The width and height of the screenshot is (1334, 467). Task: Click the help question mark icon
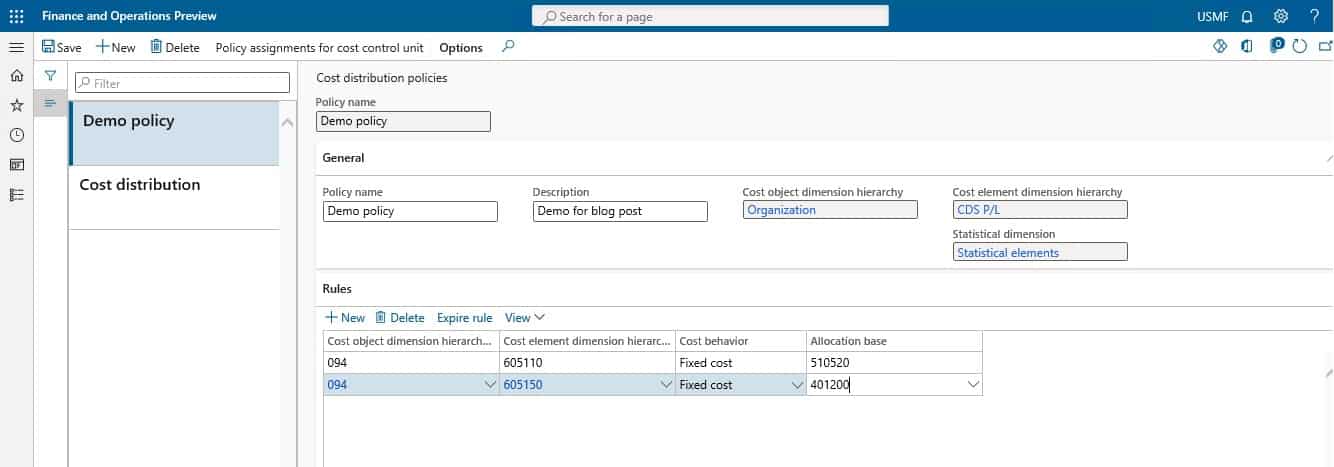click(1314, 16)
